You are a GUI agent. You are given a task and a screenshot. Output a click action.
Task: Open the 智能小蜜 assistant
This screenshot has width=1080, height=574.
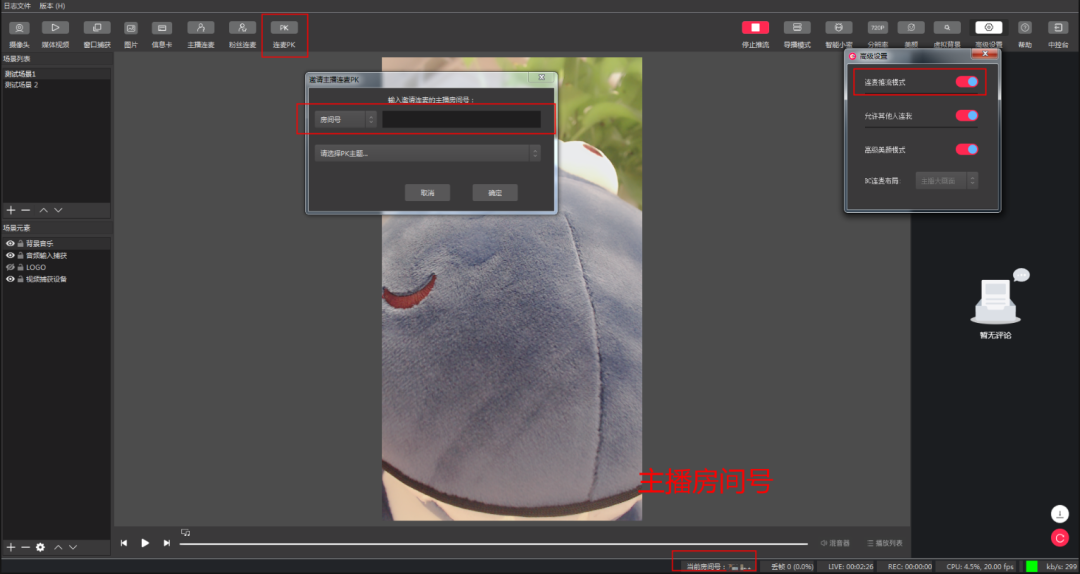click(839, 28)
